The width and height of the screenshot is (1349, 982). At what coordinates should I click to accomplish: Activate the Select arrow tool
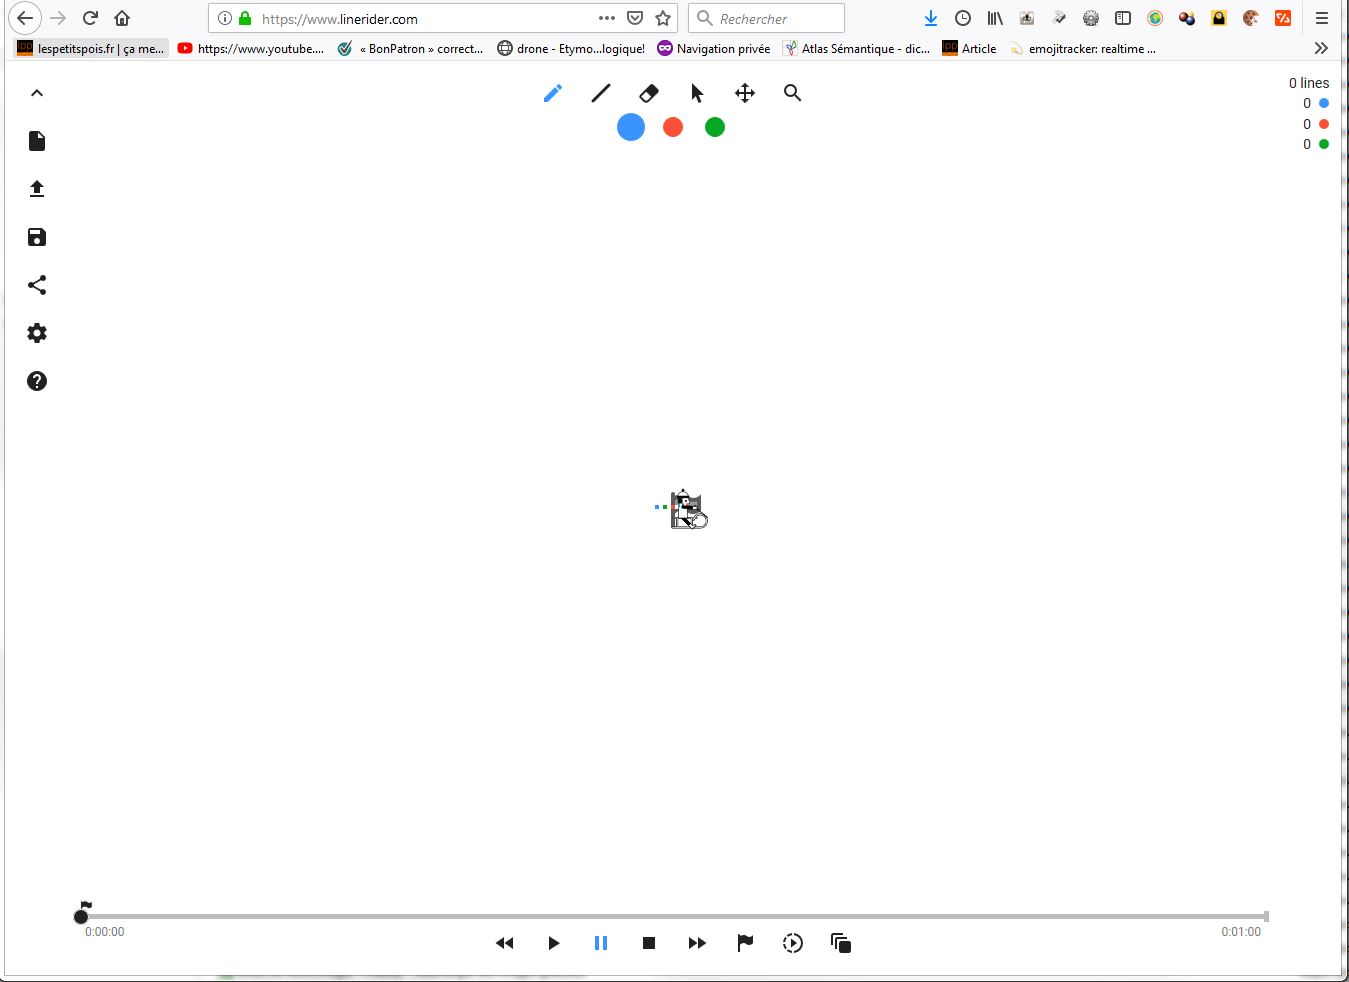pyautogui.click(x=697, y=93)
